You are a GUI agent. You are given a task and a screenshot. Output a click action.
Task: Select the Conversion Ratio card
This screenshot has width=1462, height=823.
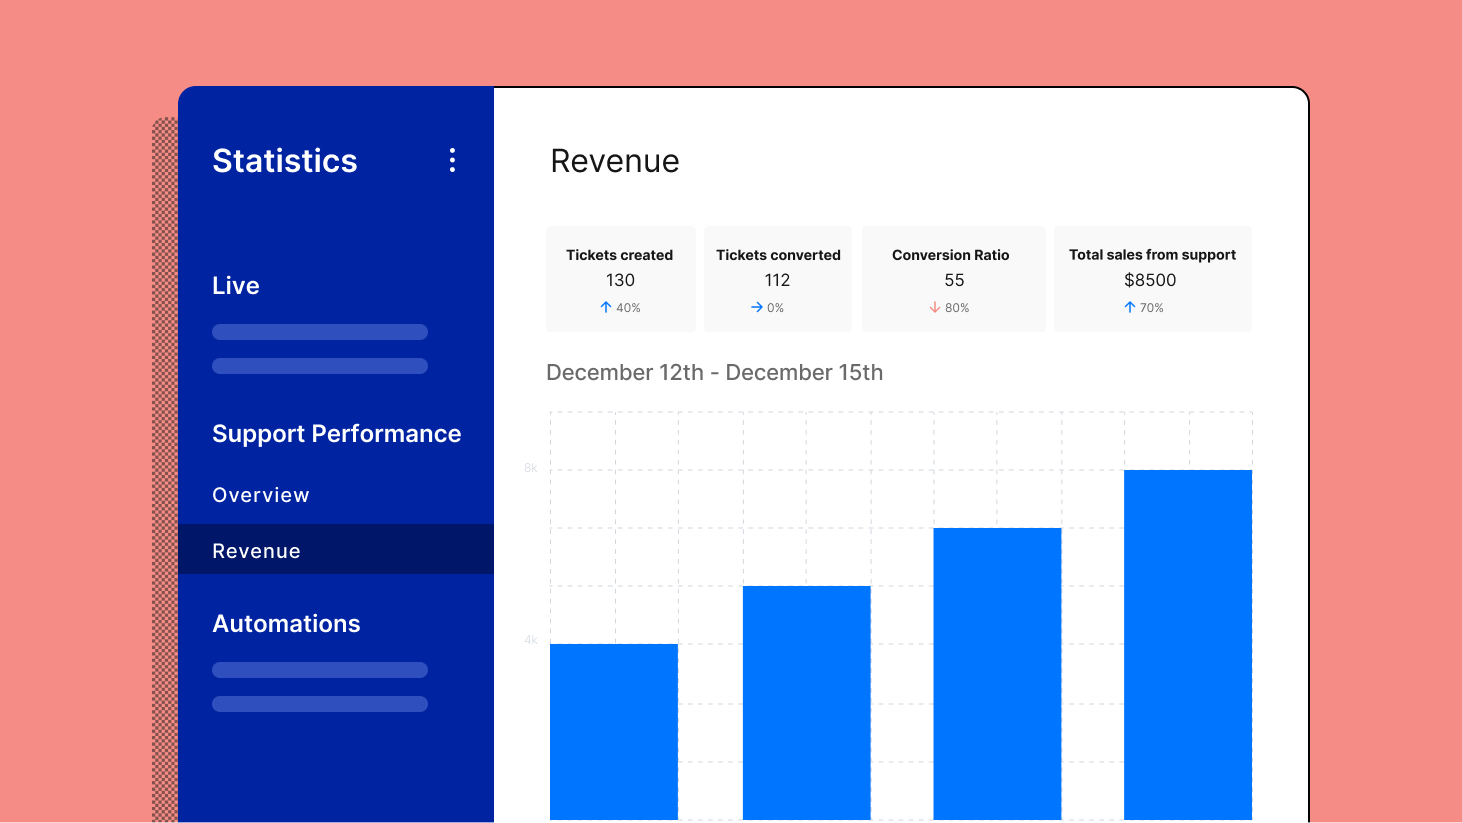point(954,279)
